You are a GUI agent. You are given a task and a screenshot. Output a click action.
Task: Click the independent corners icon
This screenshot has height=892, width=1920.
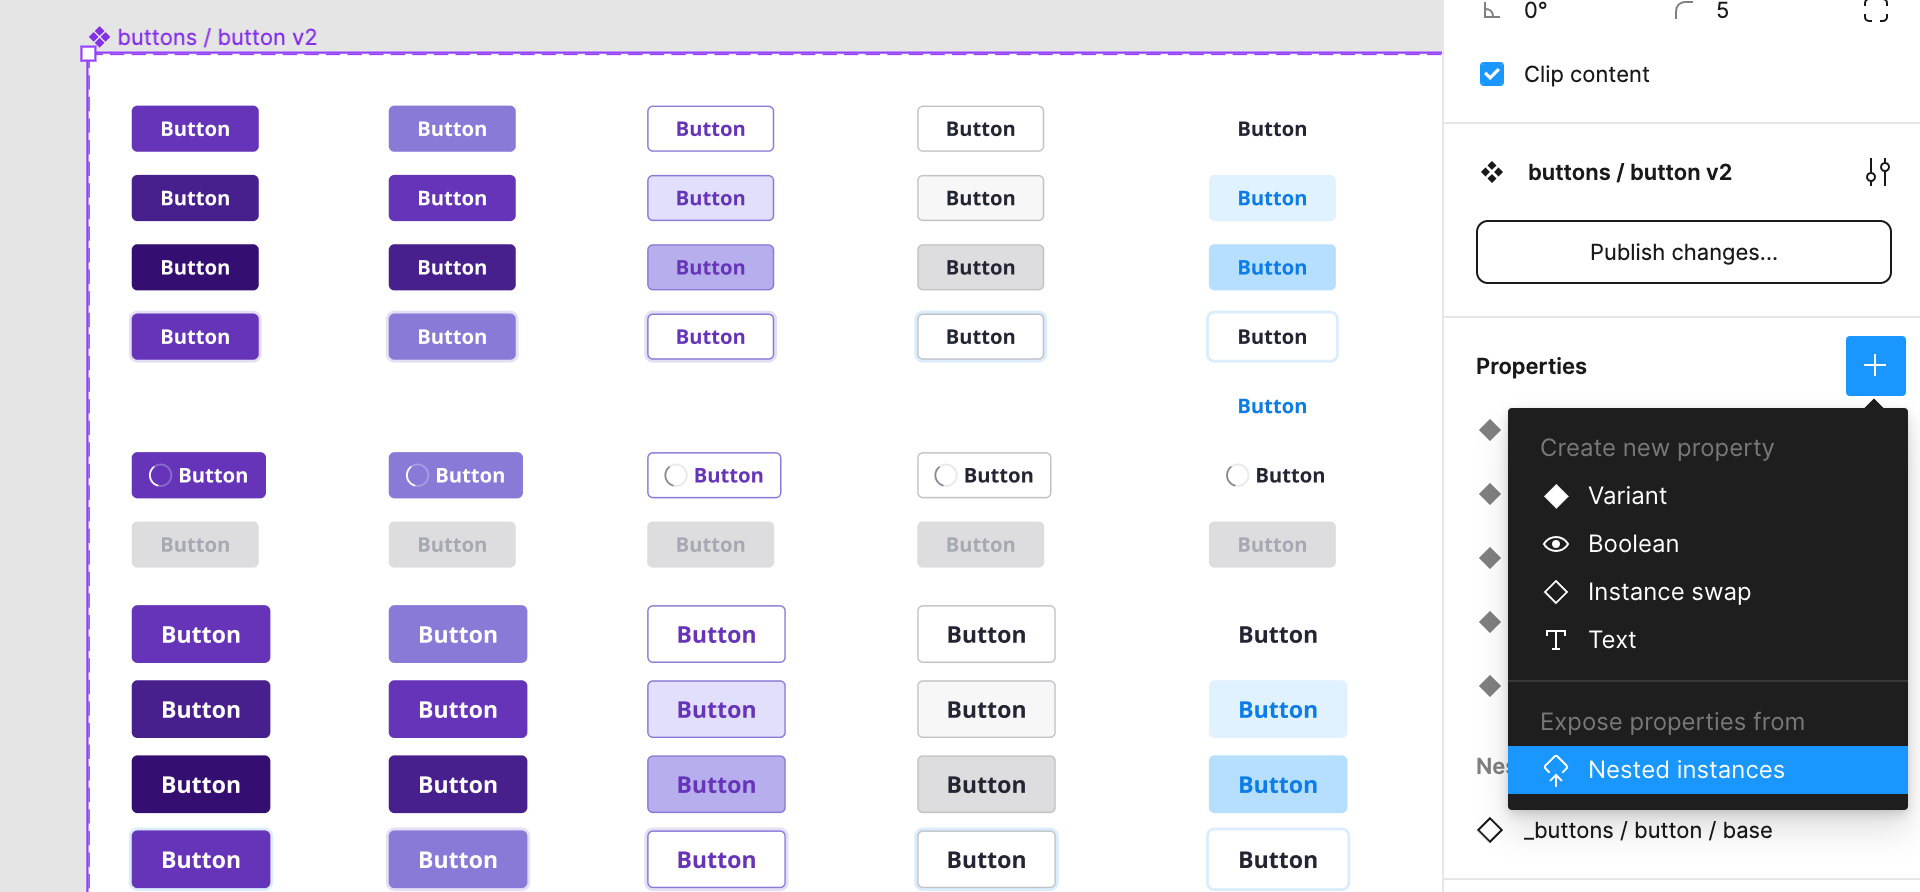(1876, 10)
